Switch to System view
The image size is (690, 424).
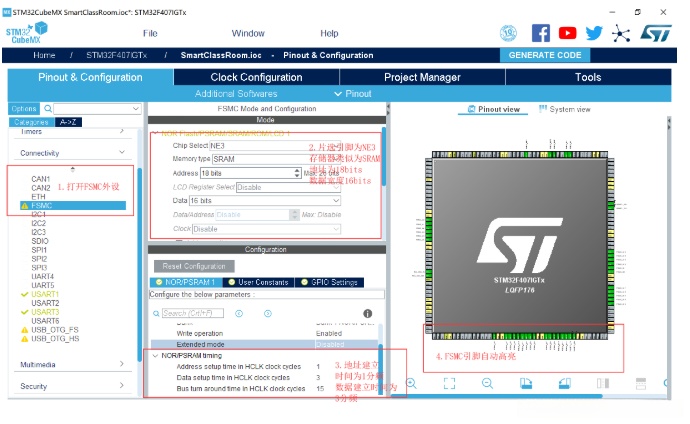click(565, 109)
